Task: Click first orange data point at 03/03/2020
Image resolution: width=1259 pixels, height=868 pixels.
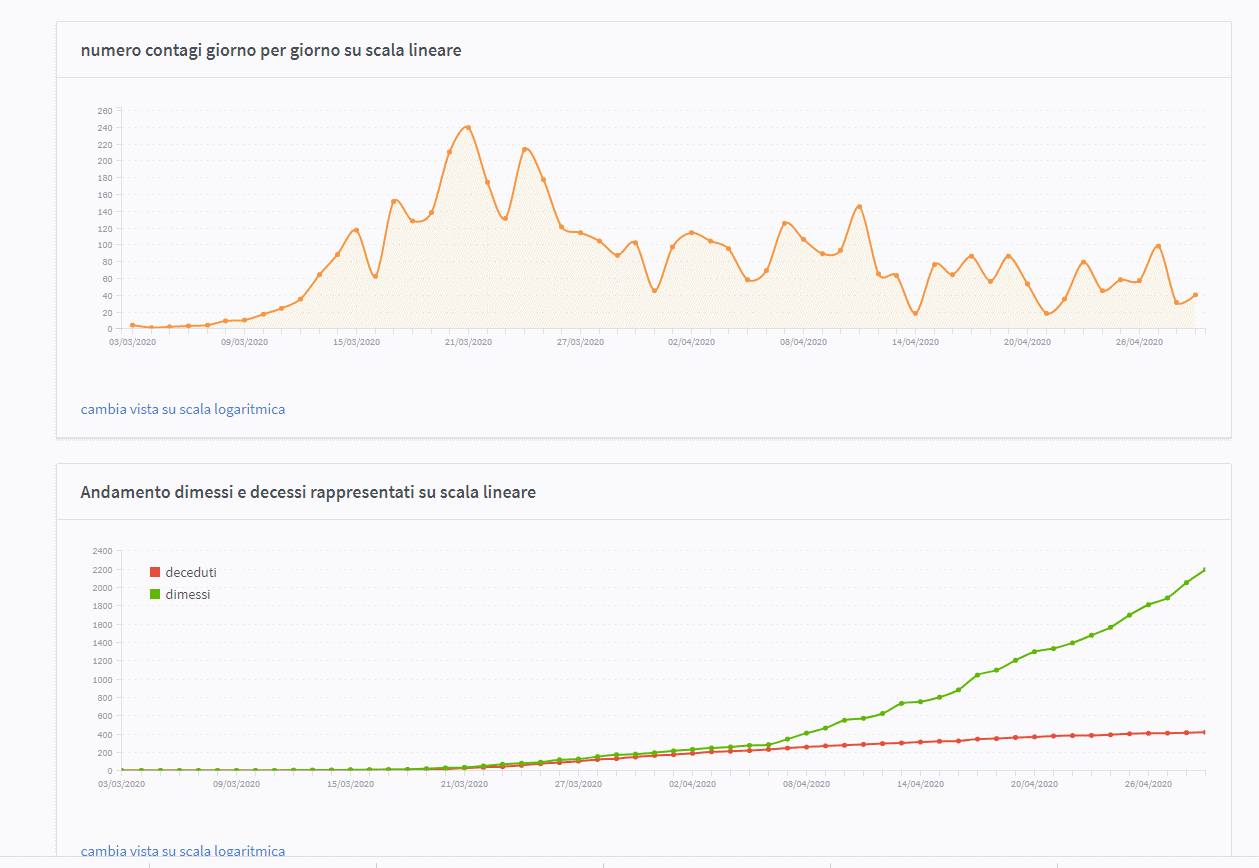Action: [132, 325]
